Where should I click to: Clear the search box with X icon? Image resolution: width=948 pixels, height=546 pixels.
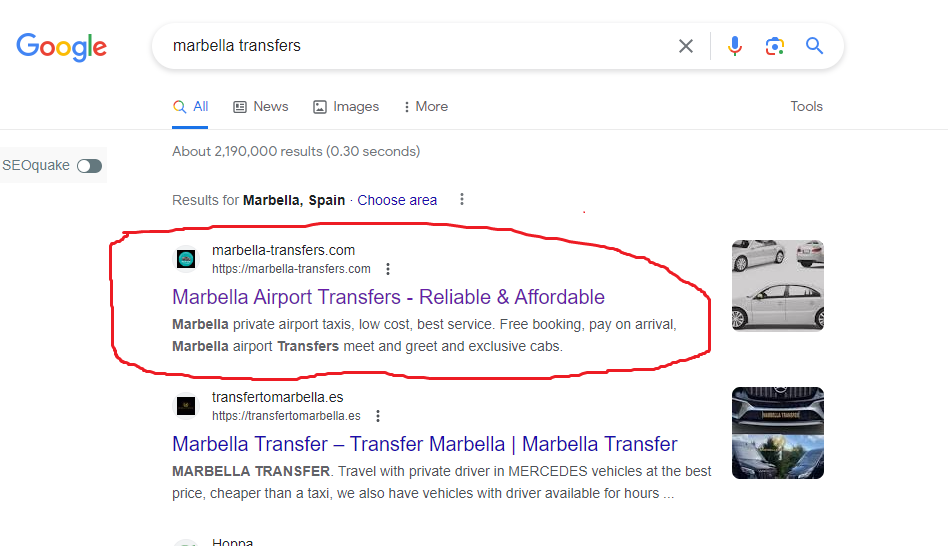pos(686,46)
